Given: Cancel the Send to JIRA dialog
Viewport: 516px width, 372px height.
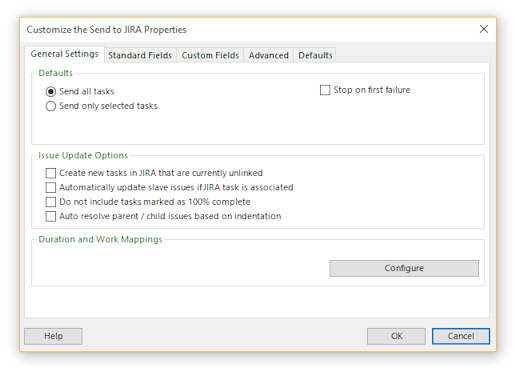Looking at the screenshot, I should 461,336.
